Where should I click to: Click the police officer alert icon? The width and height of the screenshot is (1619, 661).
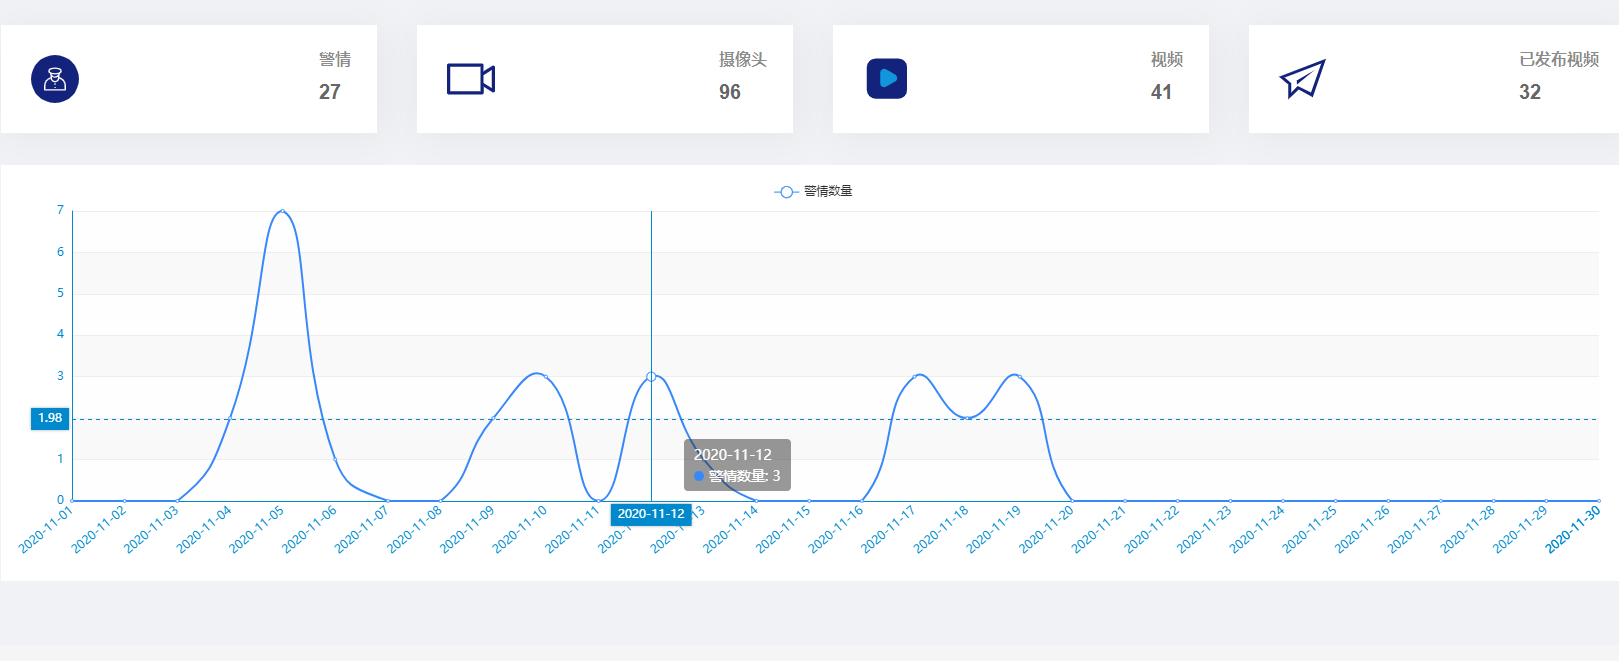(55, 79)
